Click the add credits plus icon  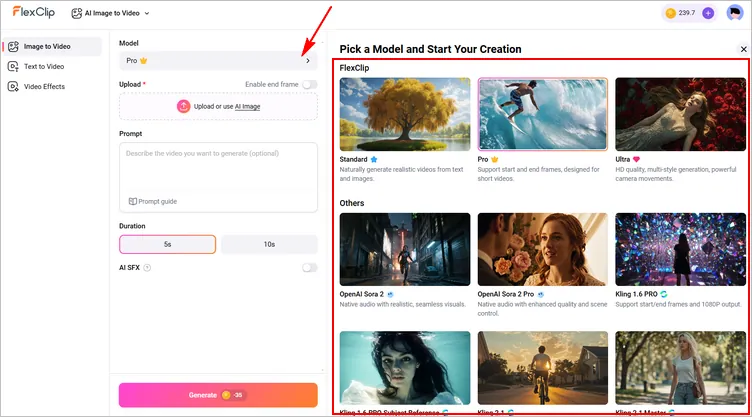point(708,13)
